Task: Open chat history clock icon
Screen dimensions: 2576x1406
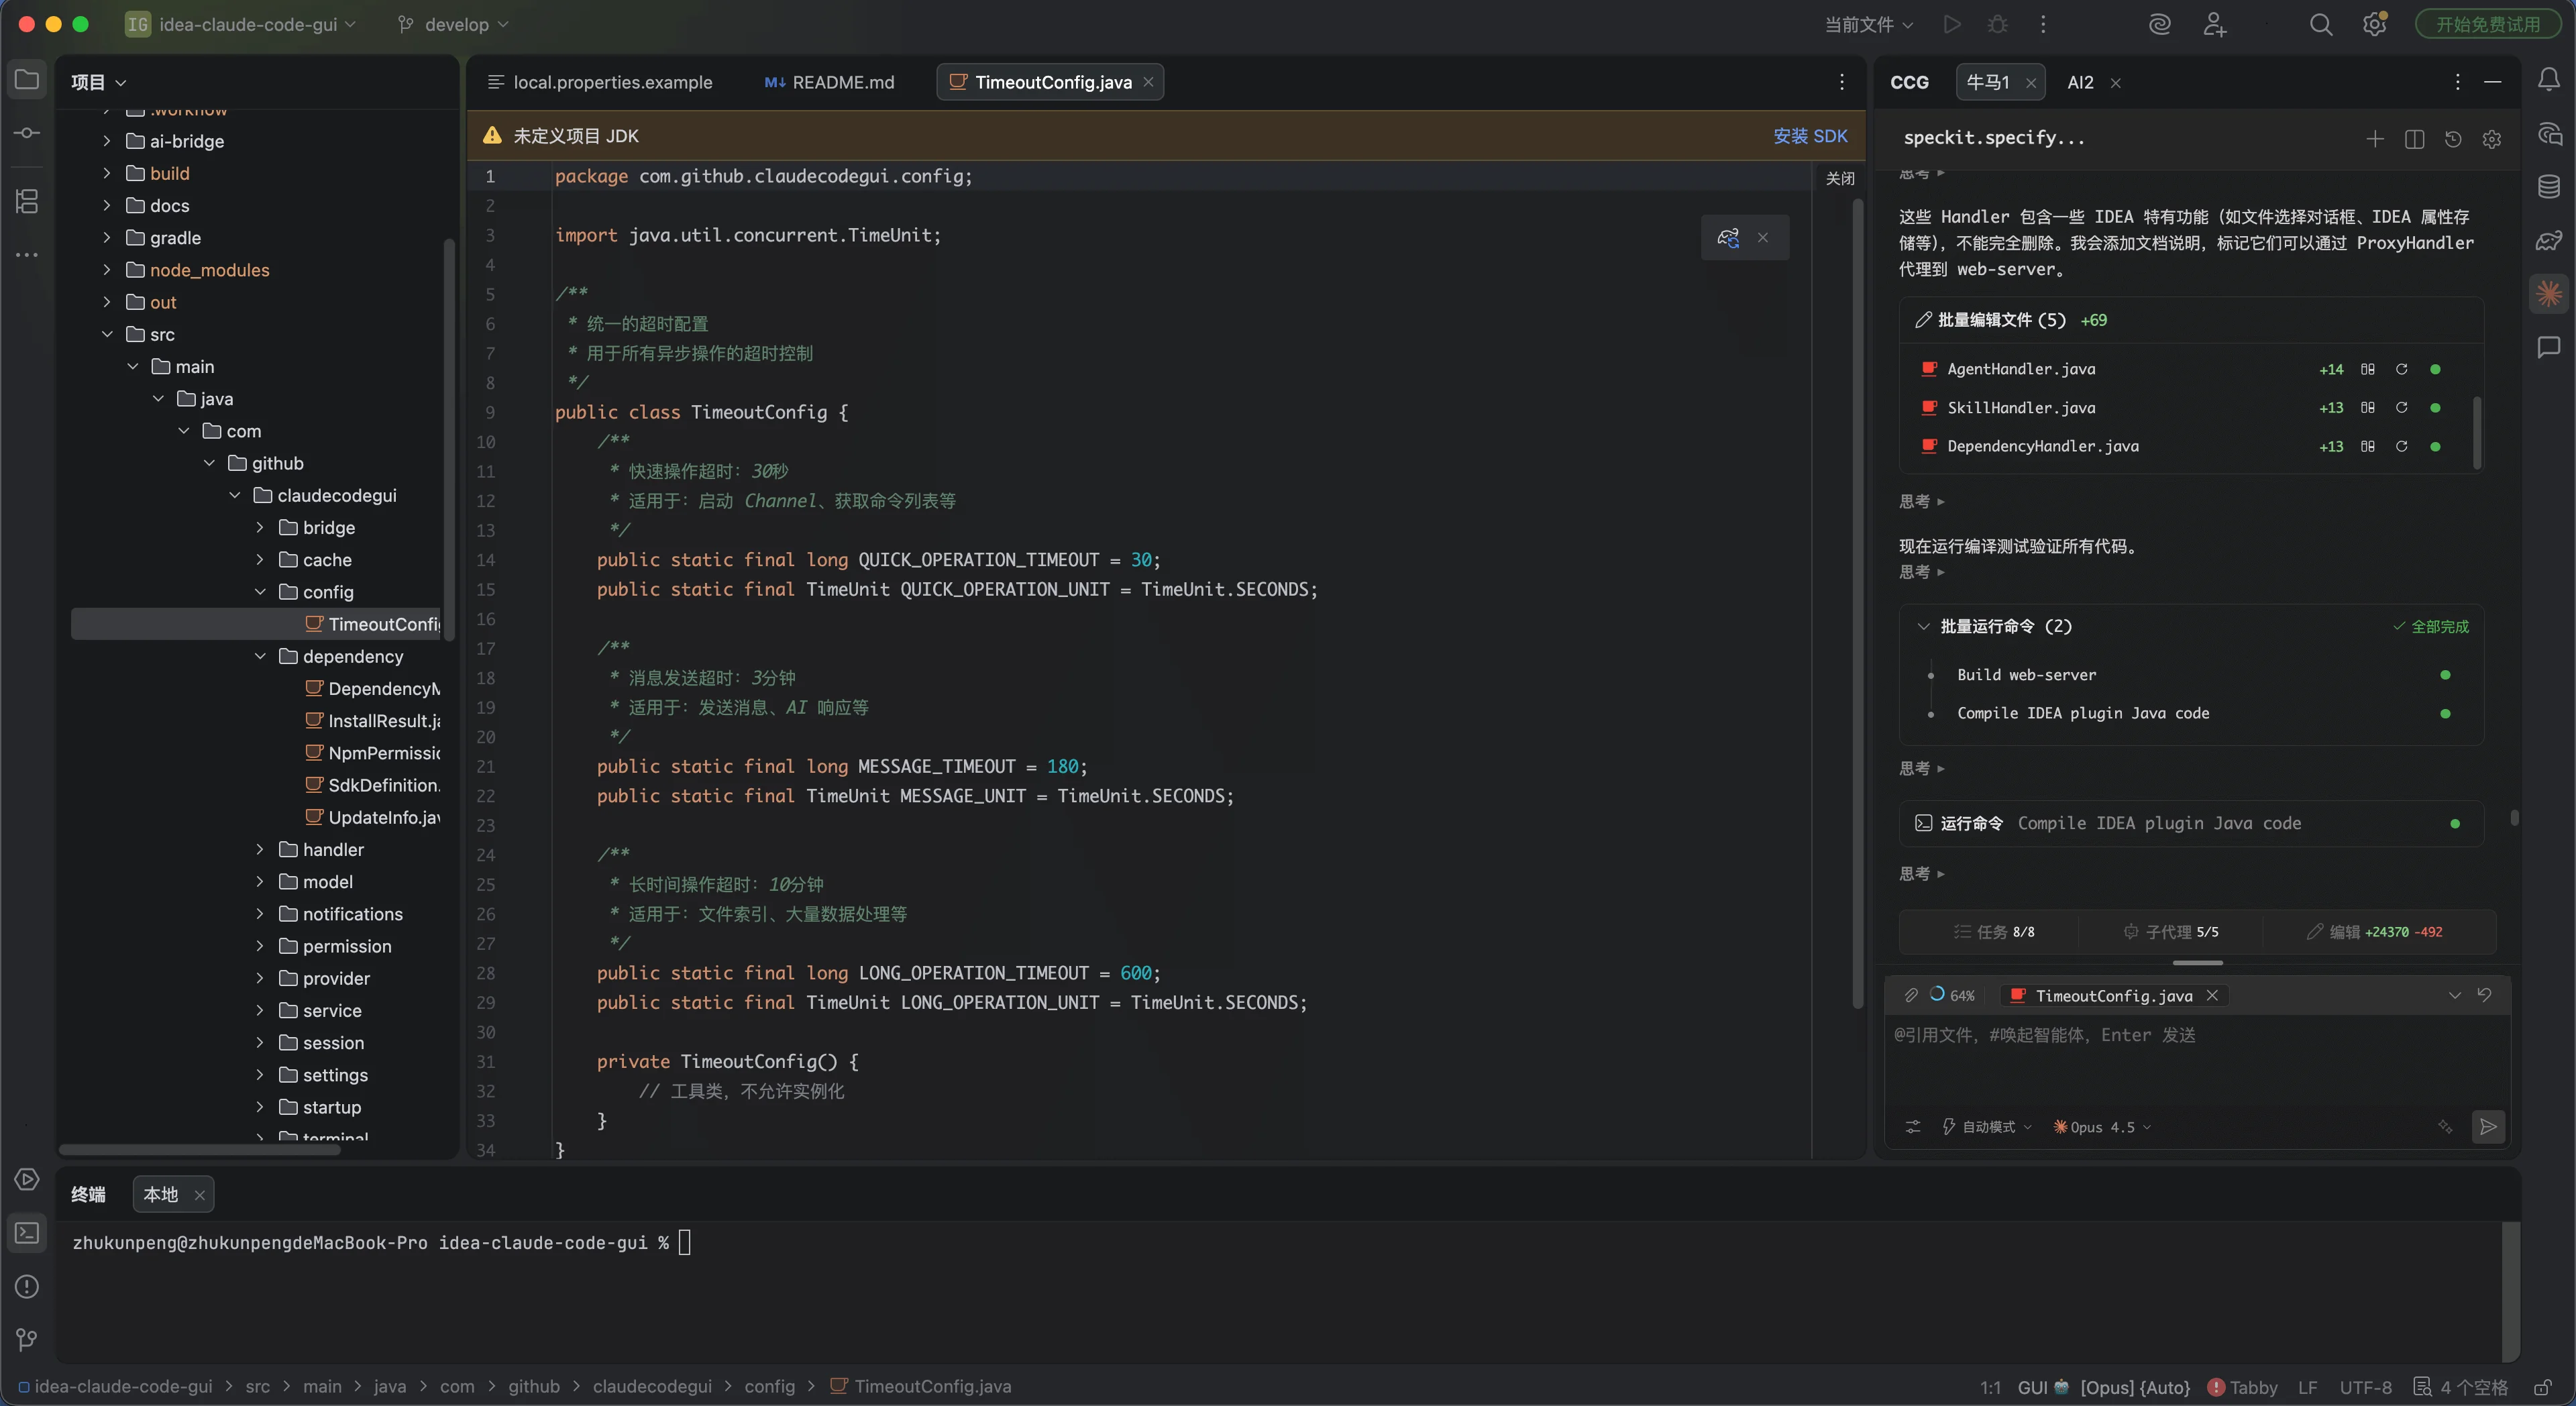Action: 2453,139
